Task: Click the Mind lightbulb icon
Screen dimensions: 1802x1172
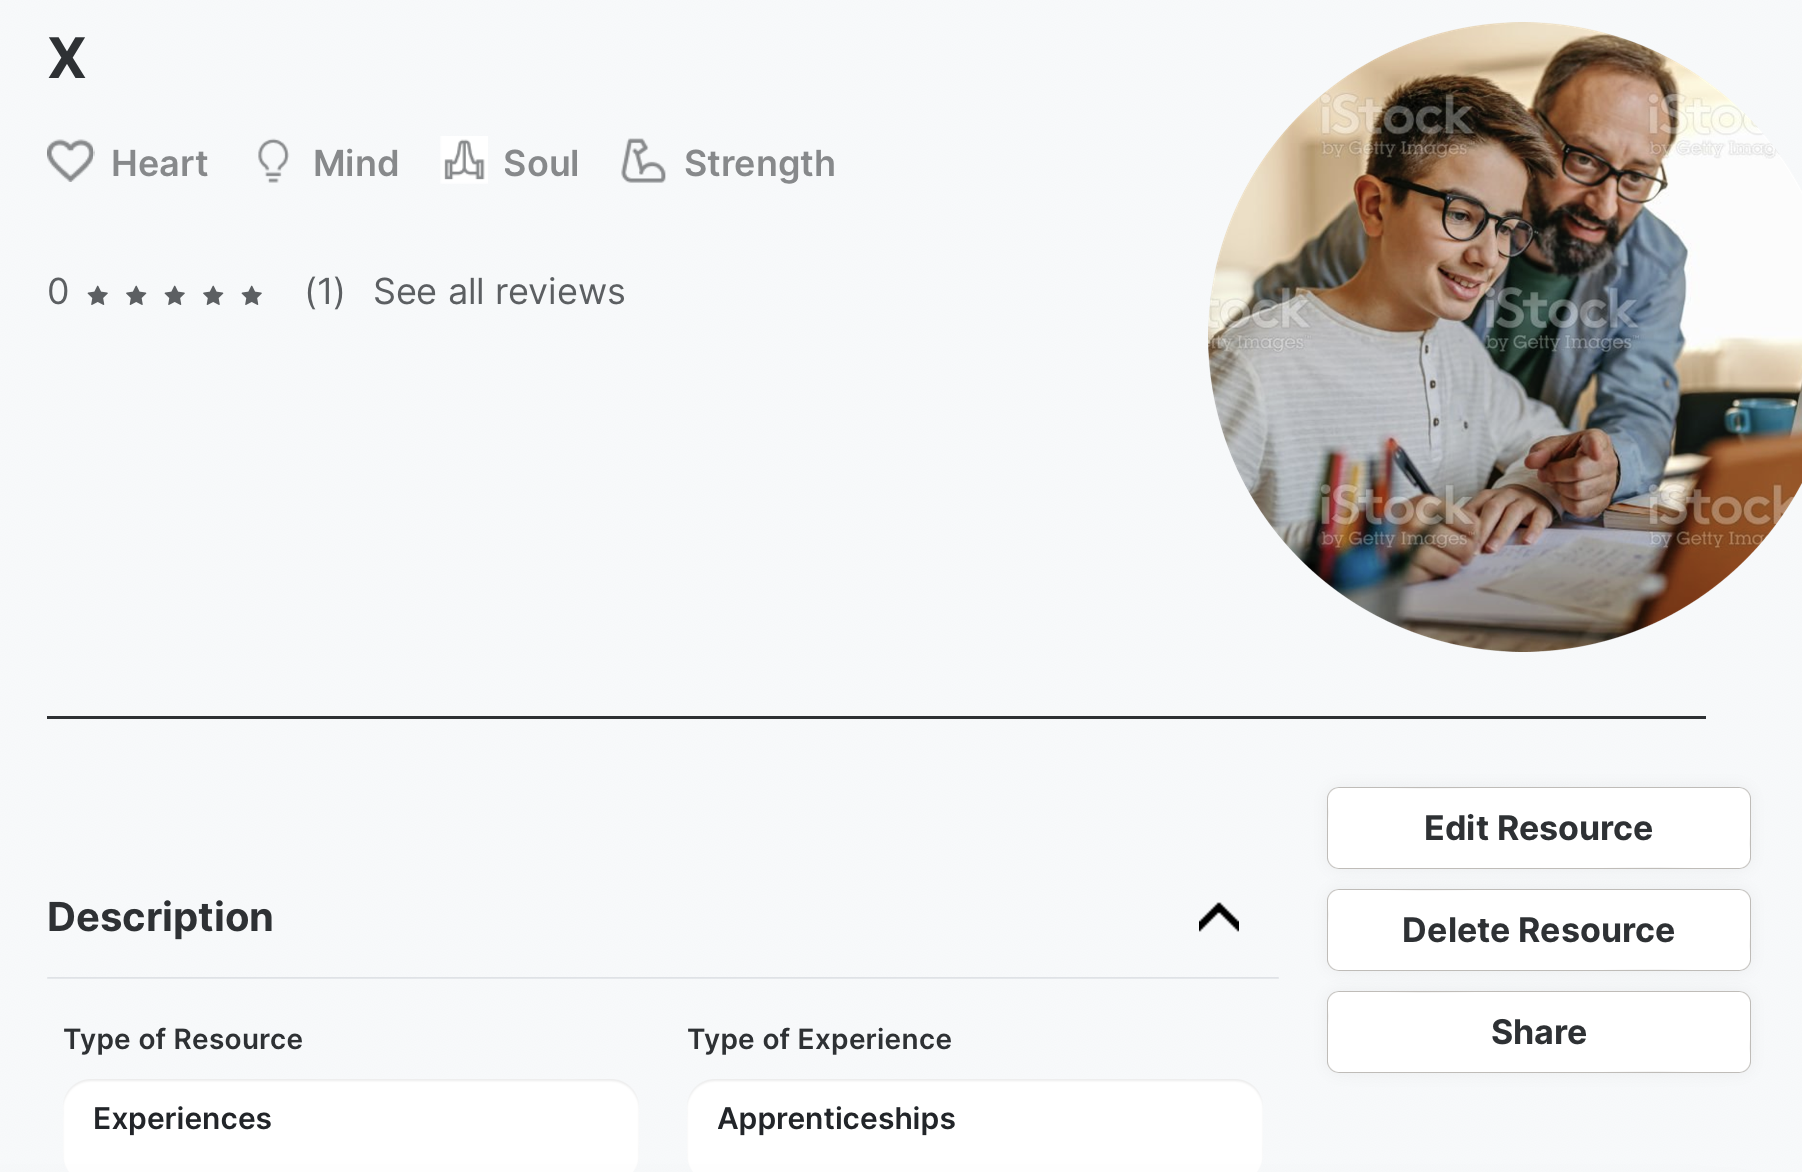Action: tap(273, 161)
